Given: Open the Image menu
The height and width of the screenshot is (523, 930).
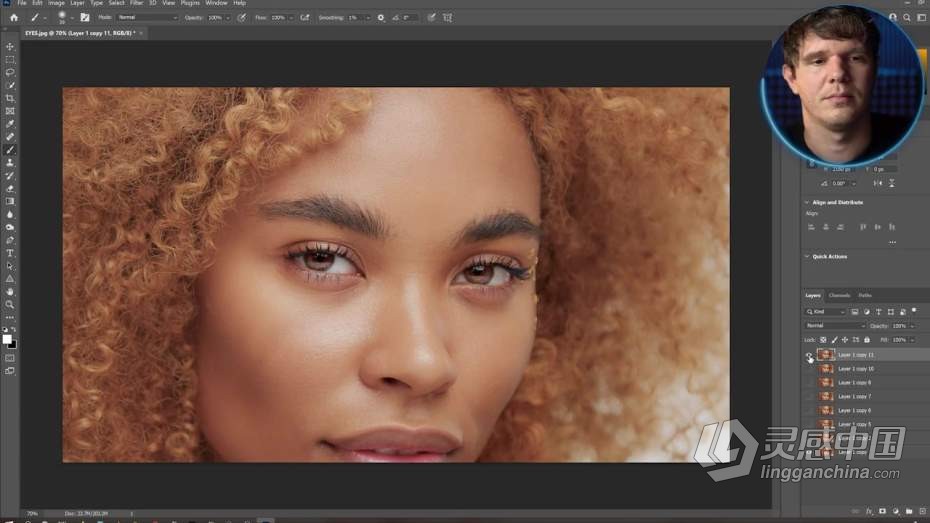Looking at the screenshot, I should click(x=56, y=3).
